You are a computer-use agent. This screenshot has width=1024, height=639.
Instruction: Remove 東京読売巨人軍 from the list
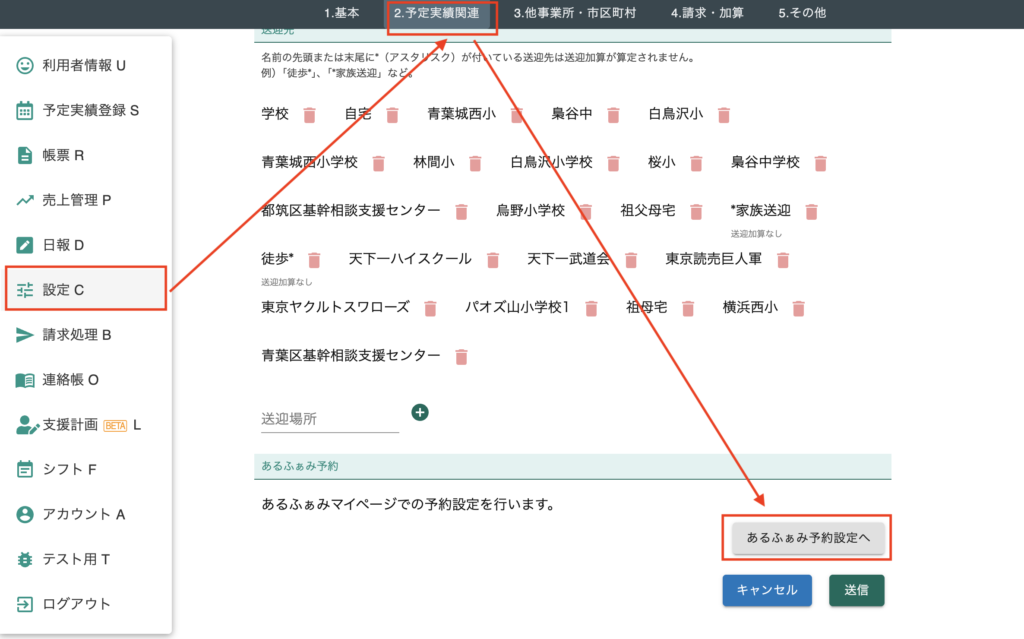click(x=783, y=260)
